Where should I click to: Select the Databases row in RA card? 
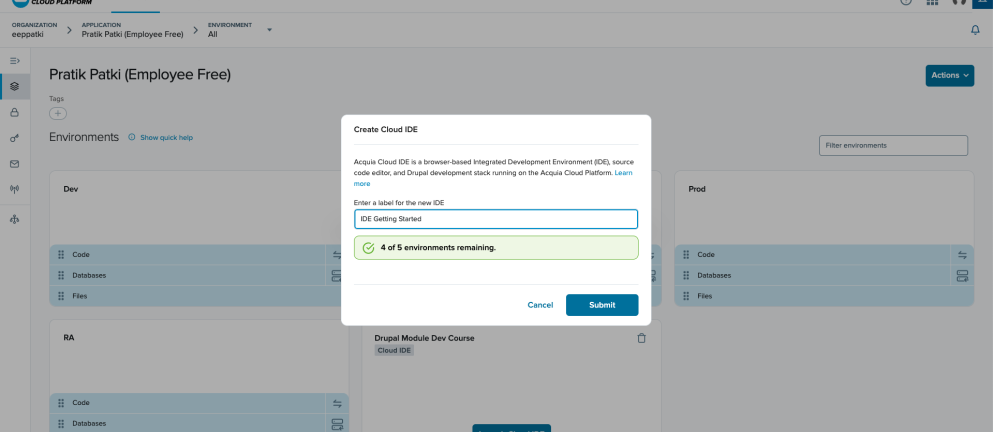tap(199, 424)
